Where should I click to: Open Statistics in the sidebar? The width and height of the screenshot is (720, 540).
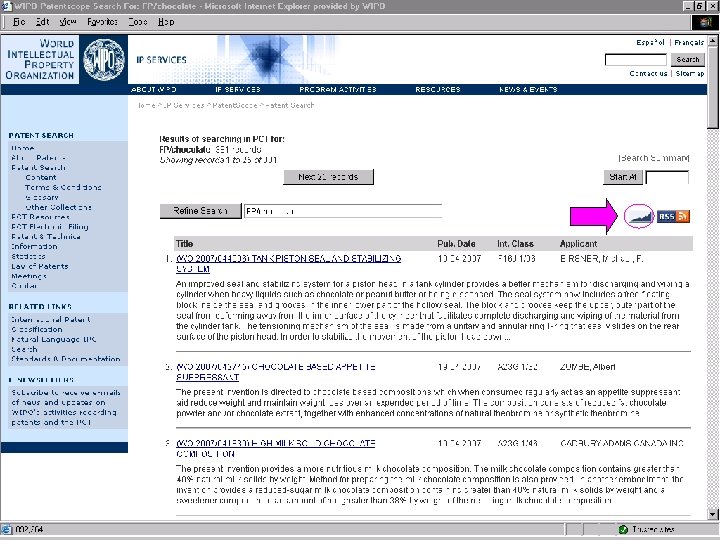click(x=28, y=256)
